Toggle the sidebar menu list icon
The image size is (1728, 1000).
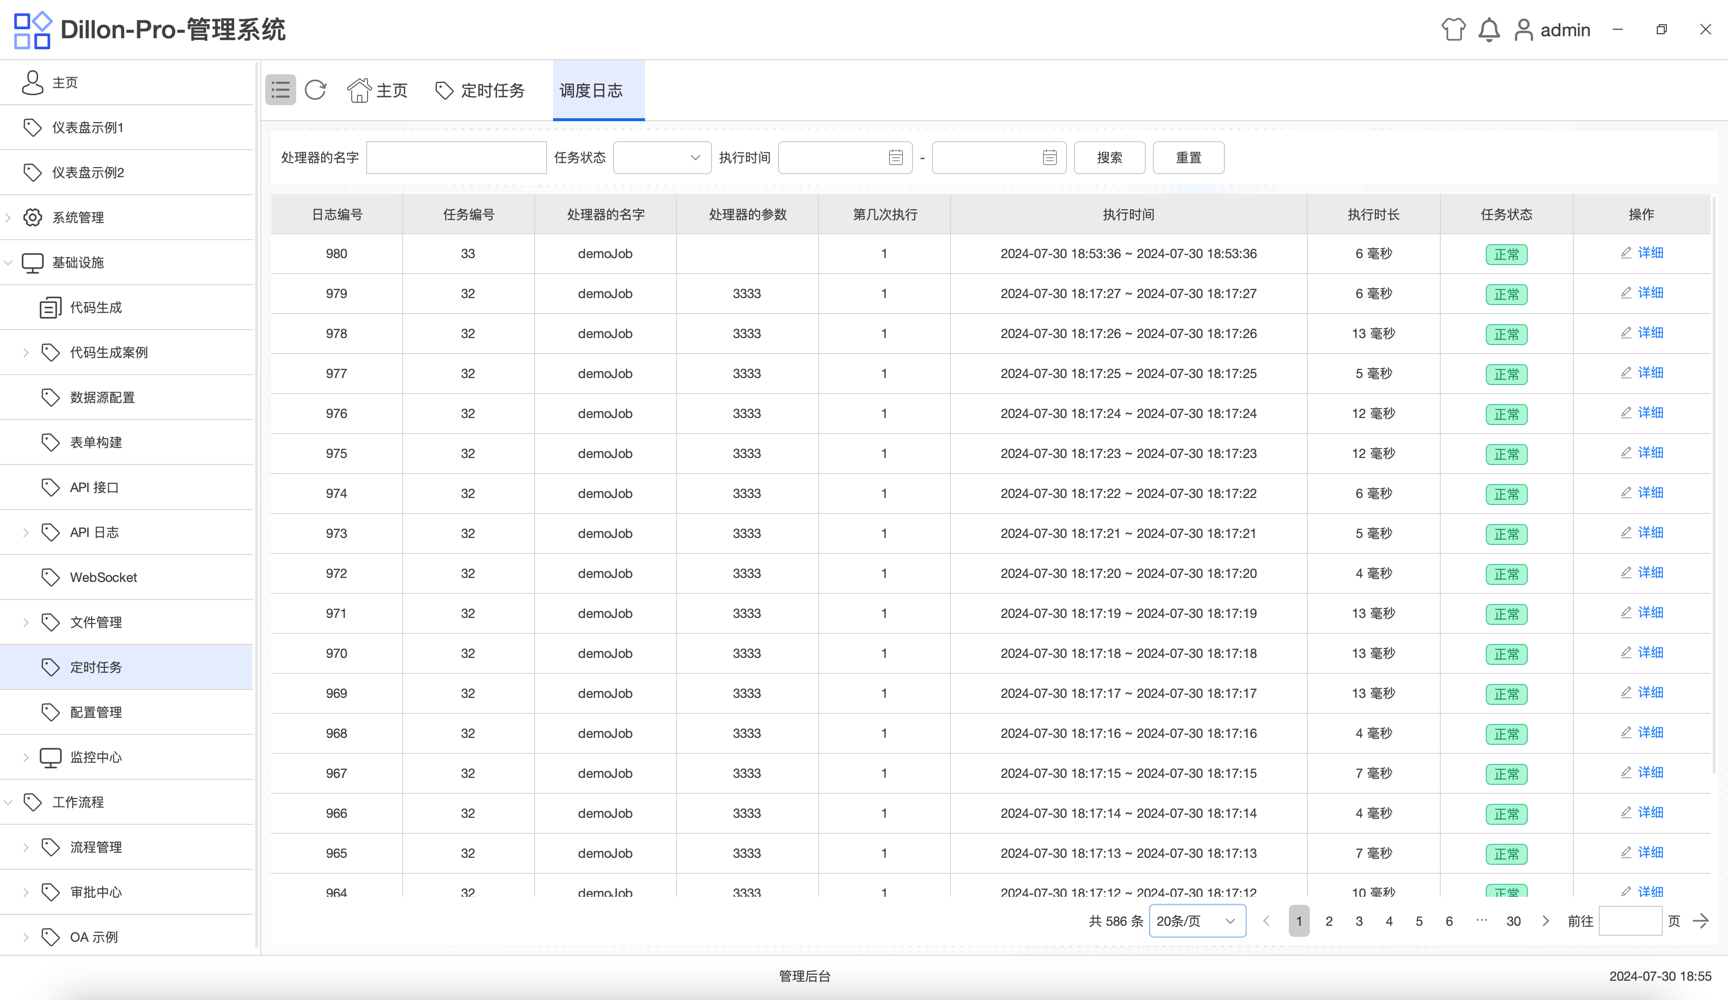click(280, 90)
